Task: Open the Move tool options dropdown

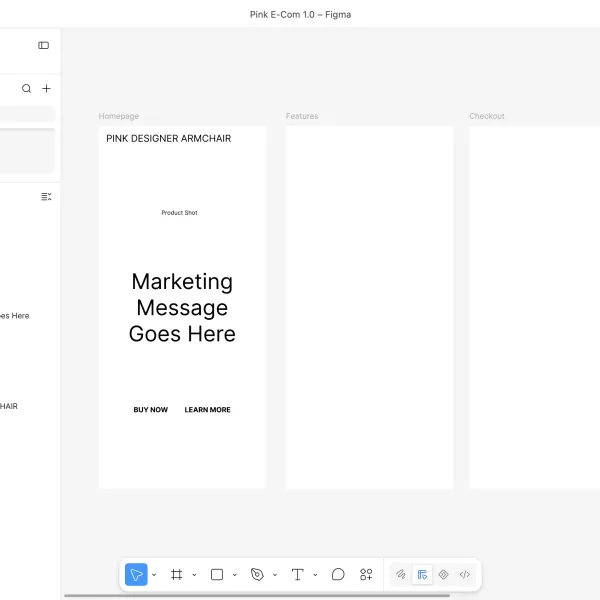Action: pos(154,575)
